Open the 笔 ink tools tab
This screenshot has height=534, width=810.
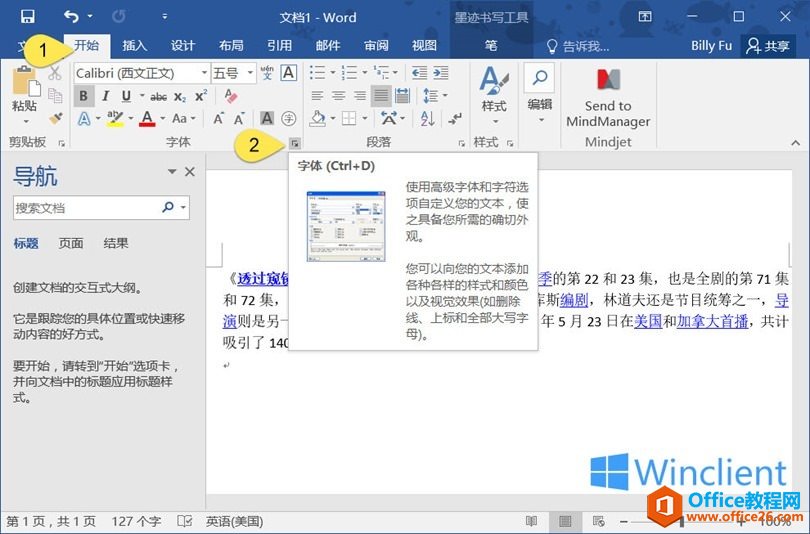tap(491, 45)
